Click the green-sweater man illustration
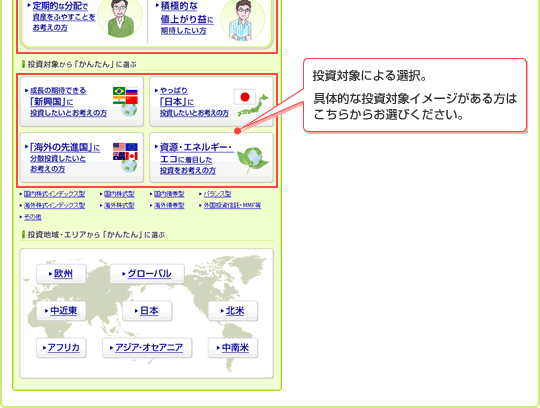540x408 pixels. tap(120, 18)
